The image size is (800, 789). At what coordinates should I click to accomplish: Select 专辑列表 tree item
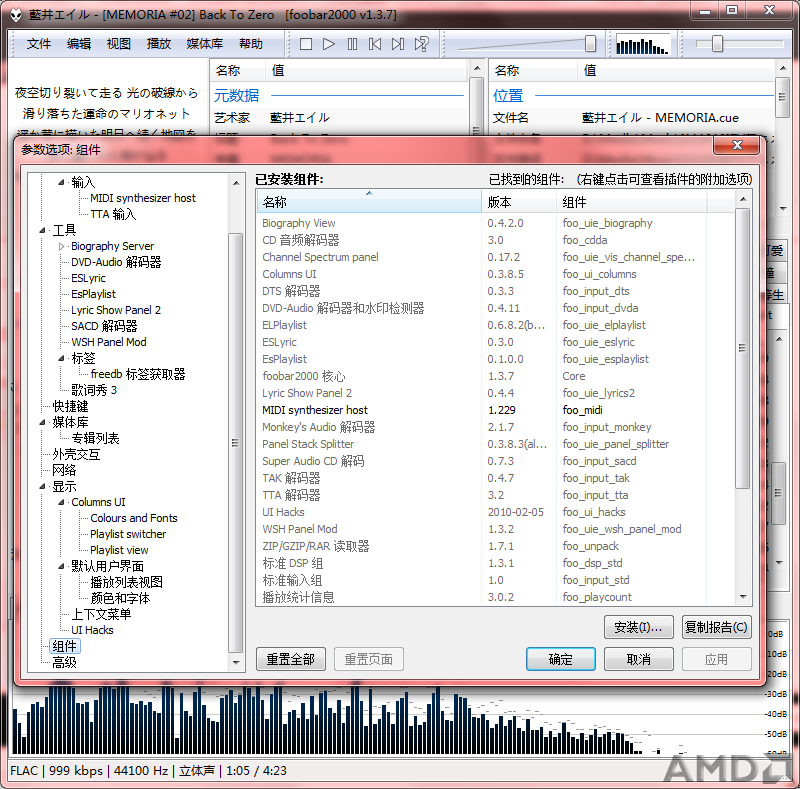coord(95,438)
